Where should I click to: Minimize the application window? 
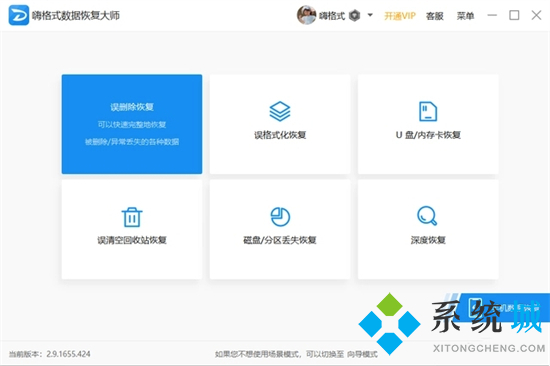point(492,15)
